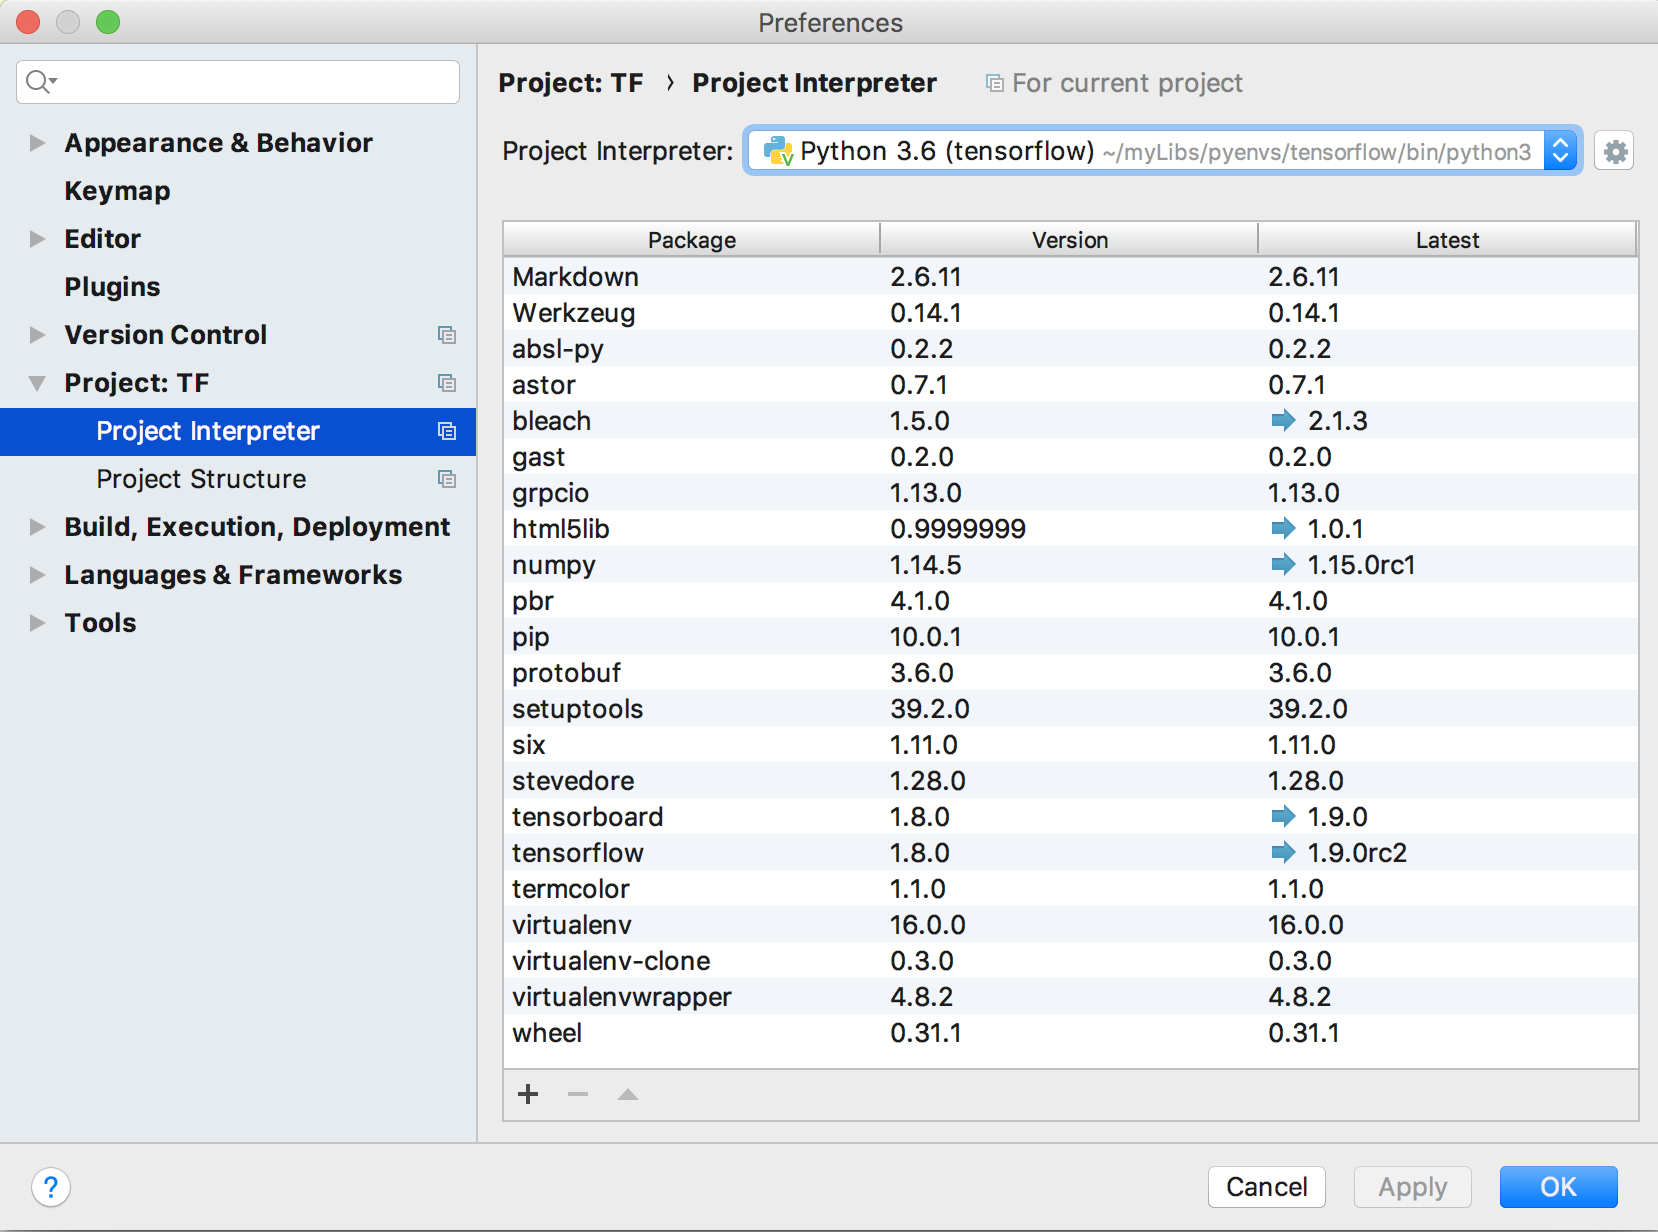Click the settings search field

pos(238,82)
